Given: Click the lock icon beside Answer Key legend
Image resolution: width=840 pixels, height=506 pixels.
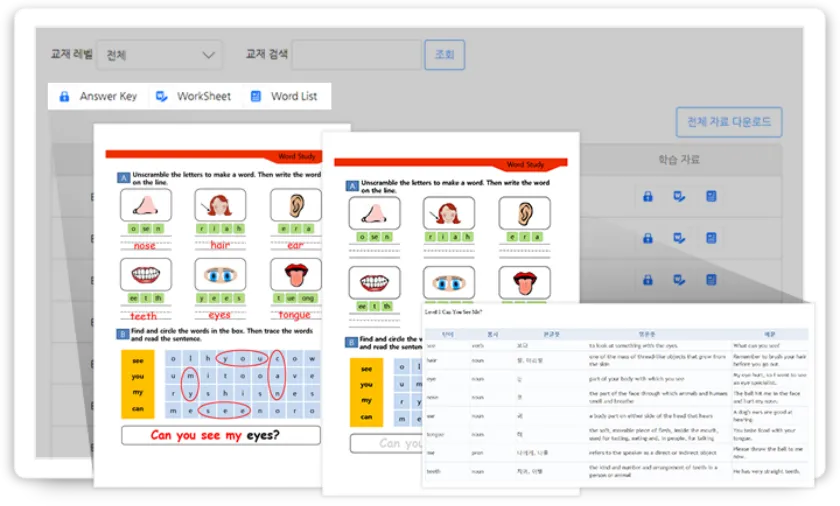Looking at the screenshot, I should click(x=65, y=97).
